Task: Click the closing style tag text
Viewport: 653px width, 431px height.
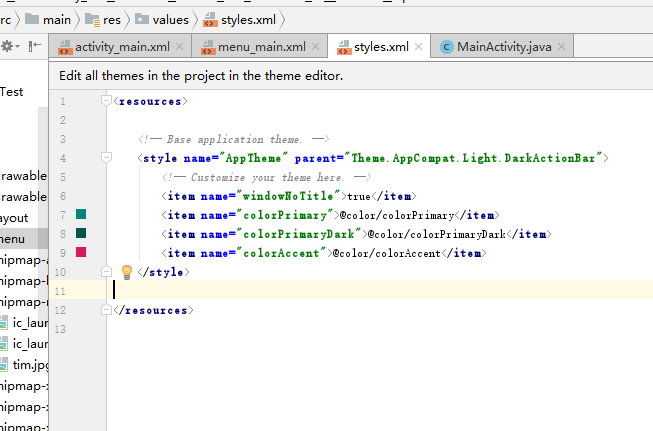Action: (163, 272)
